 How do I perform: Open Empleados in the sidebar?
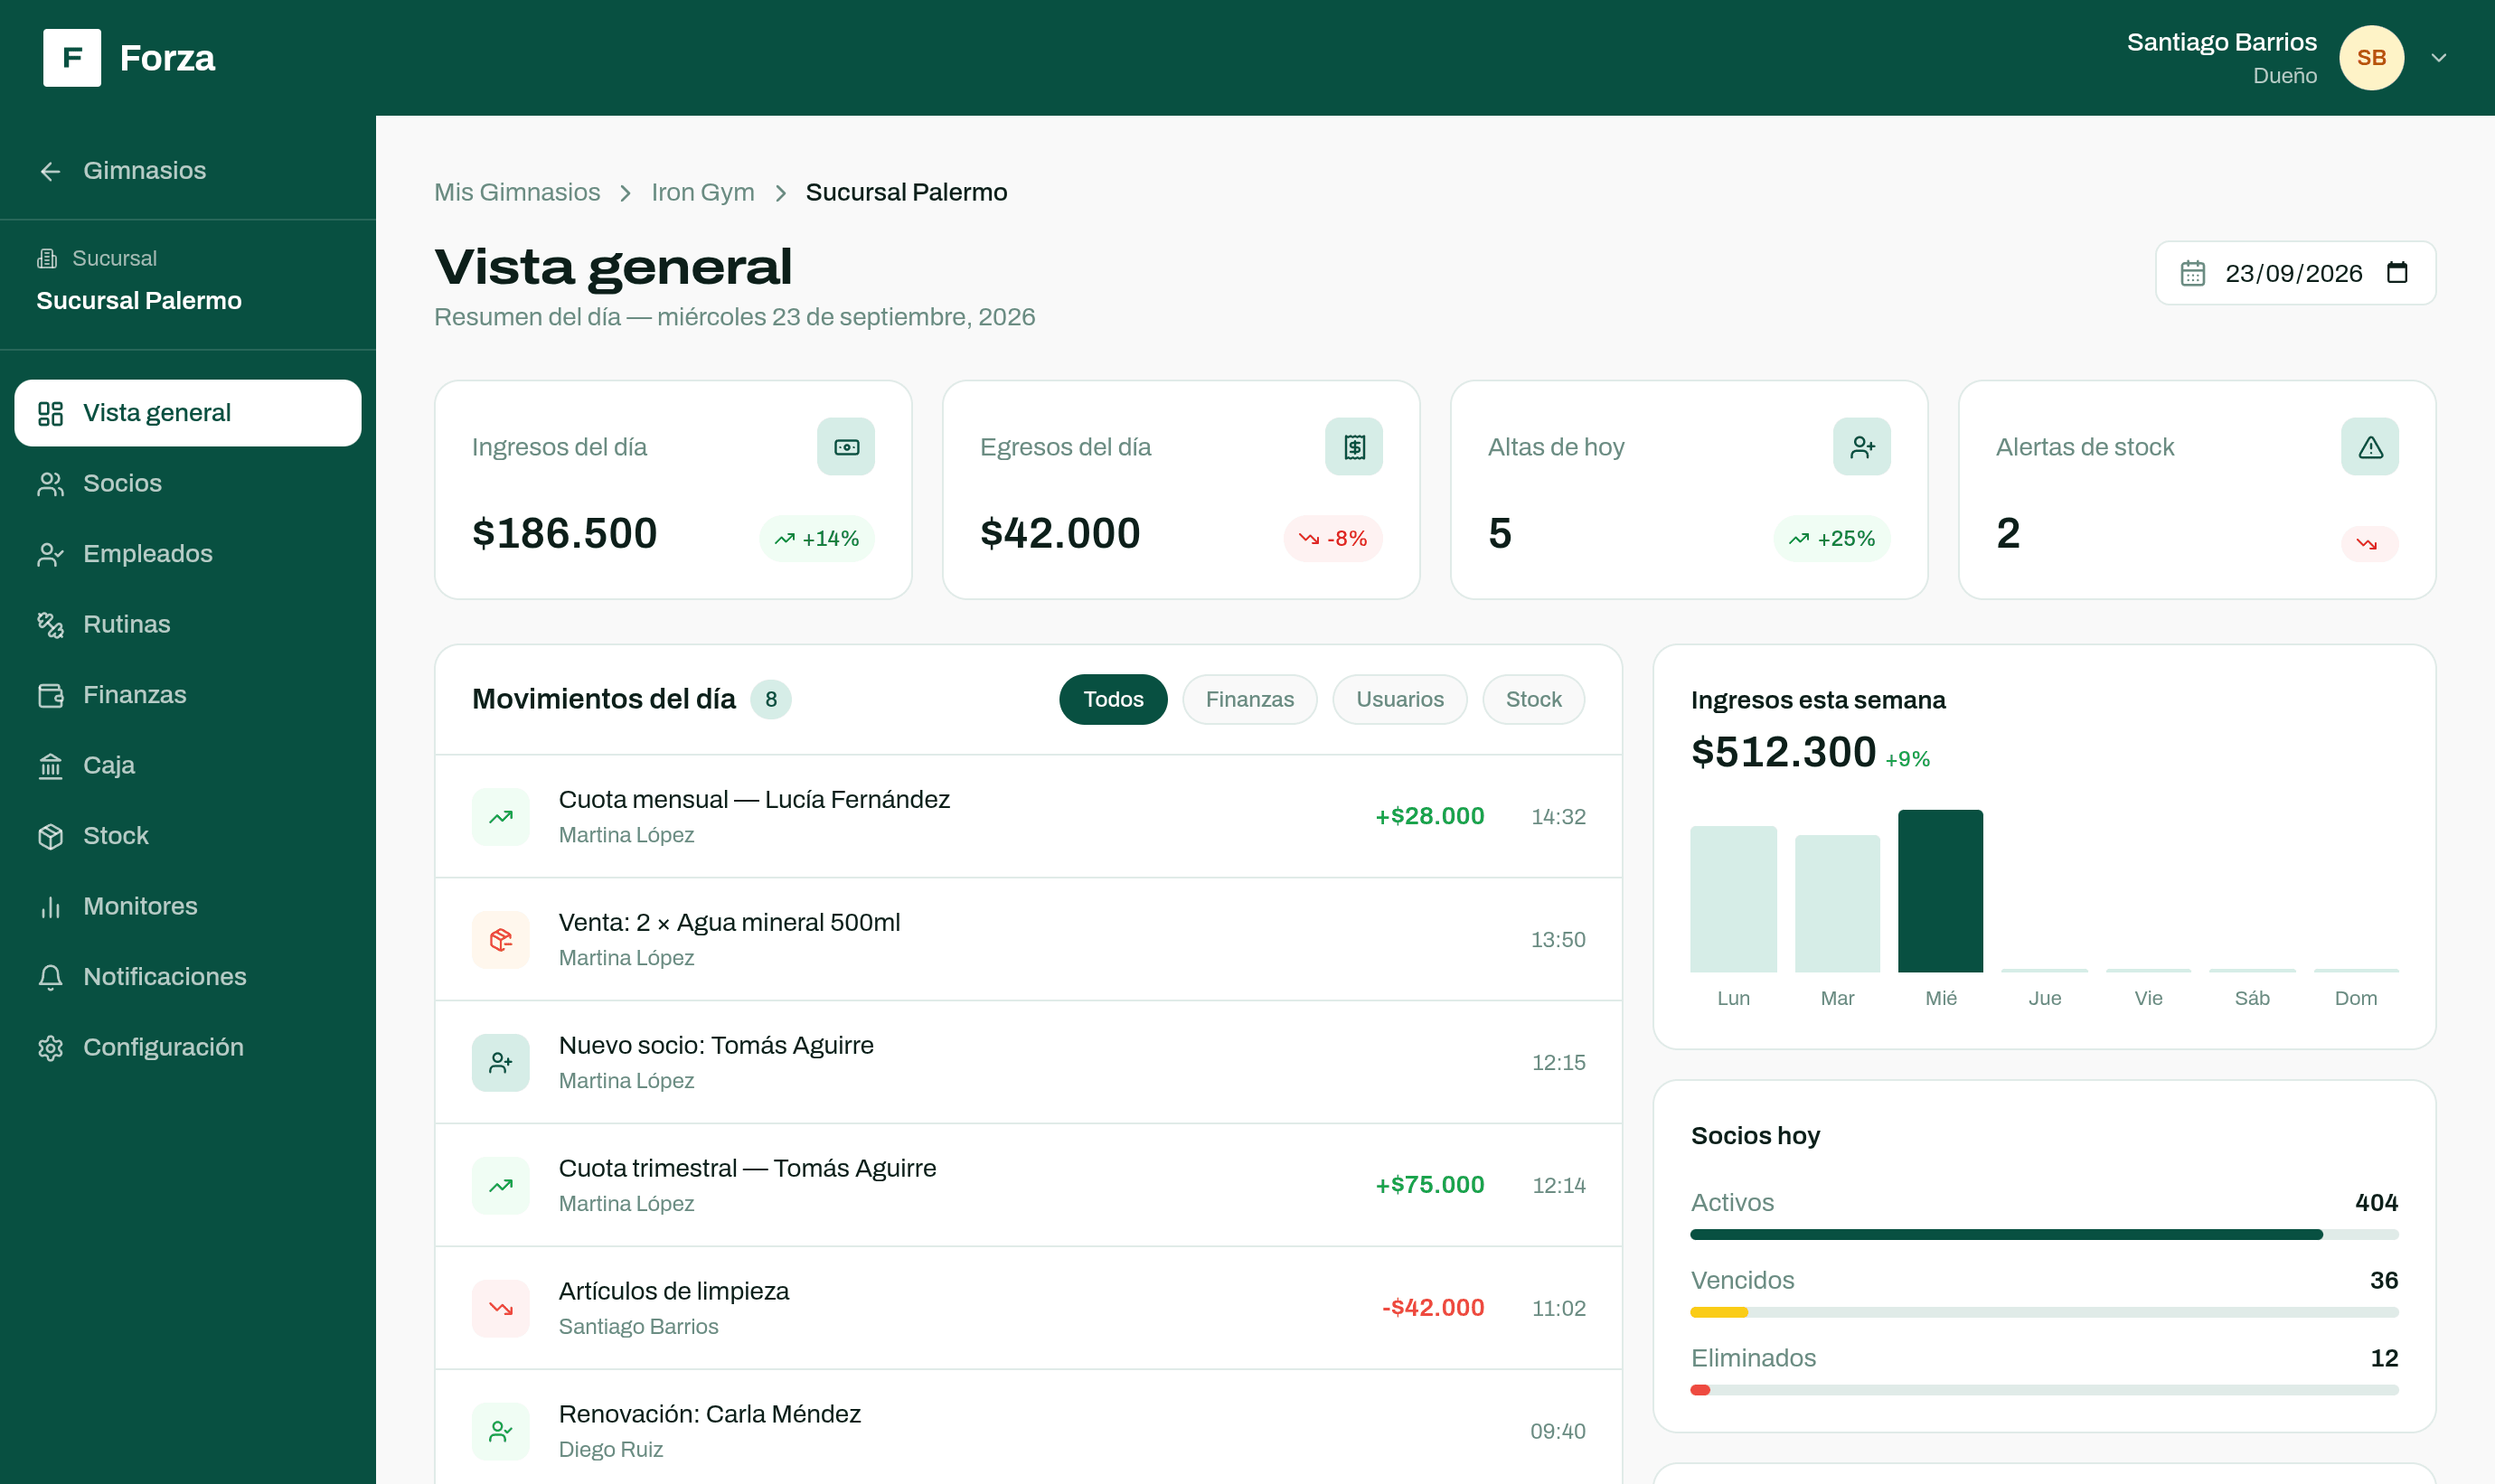coord(188,554)
